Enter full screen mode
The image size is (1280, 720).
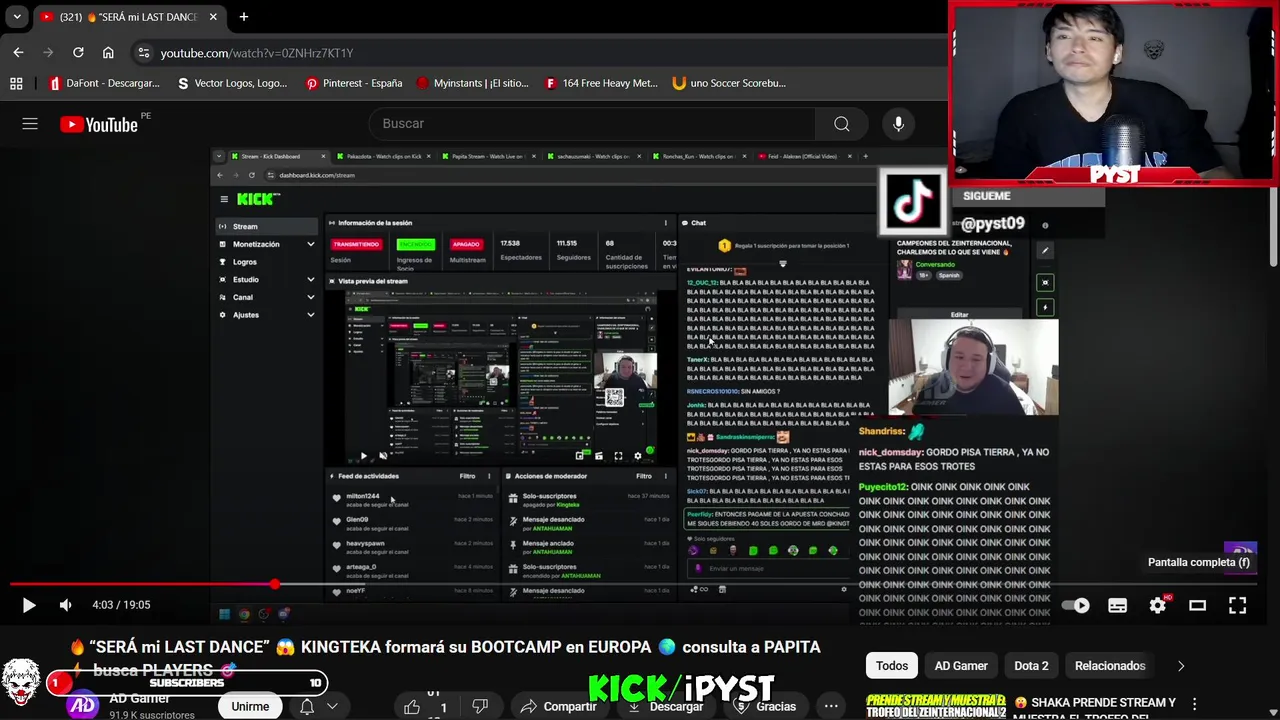pos(1237,605)
